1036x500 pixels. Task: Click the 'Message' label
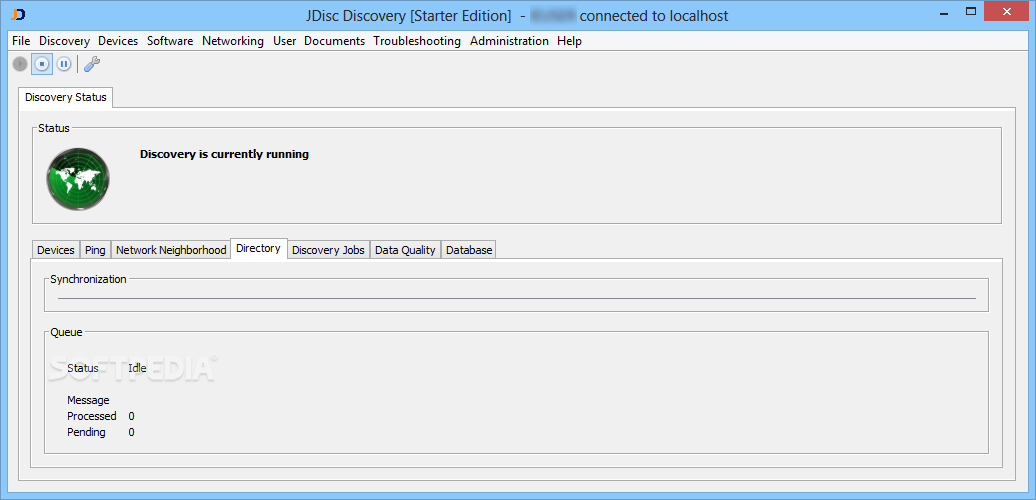pyautogui.click(x=88, y=400)
